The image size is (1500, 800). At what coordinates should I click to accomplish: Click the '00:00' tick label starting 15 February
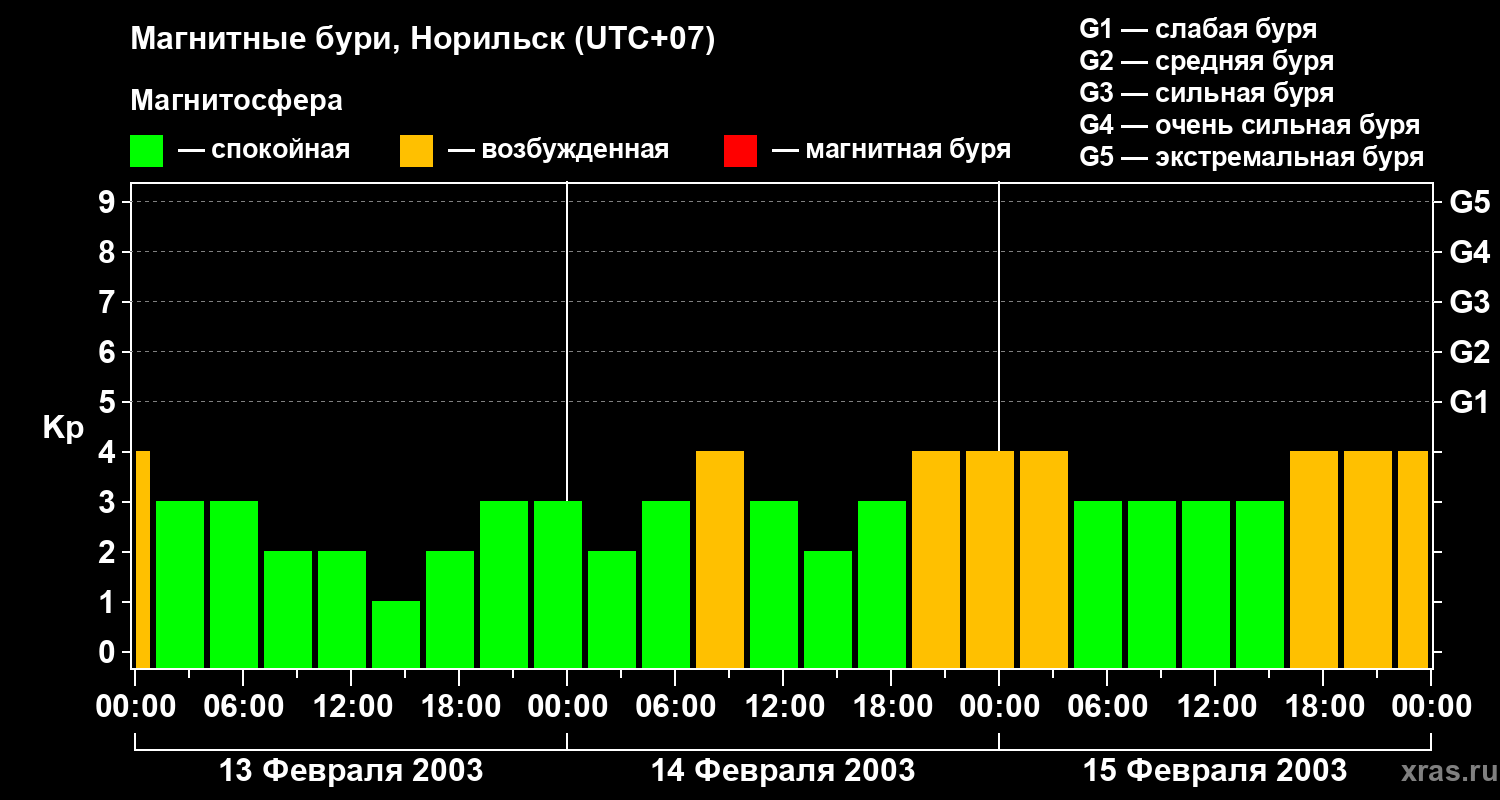[999, 707]
